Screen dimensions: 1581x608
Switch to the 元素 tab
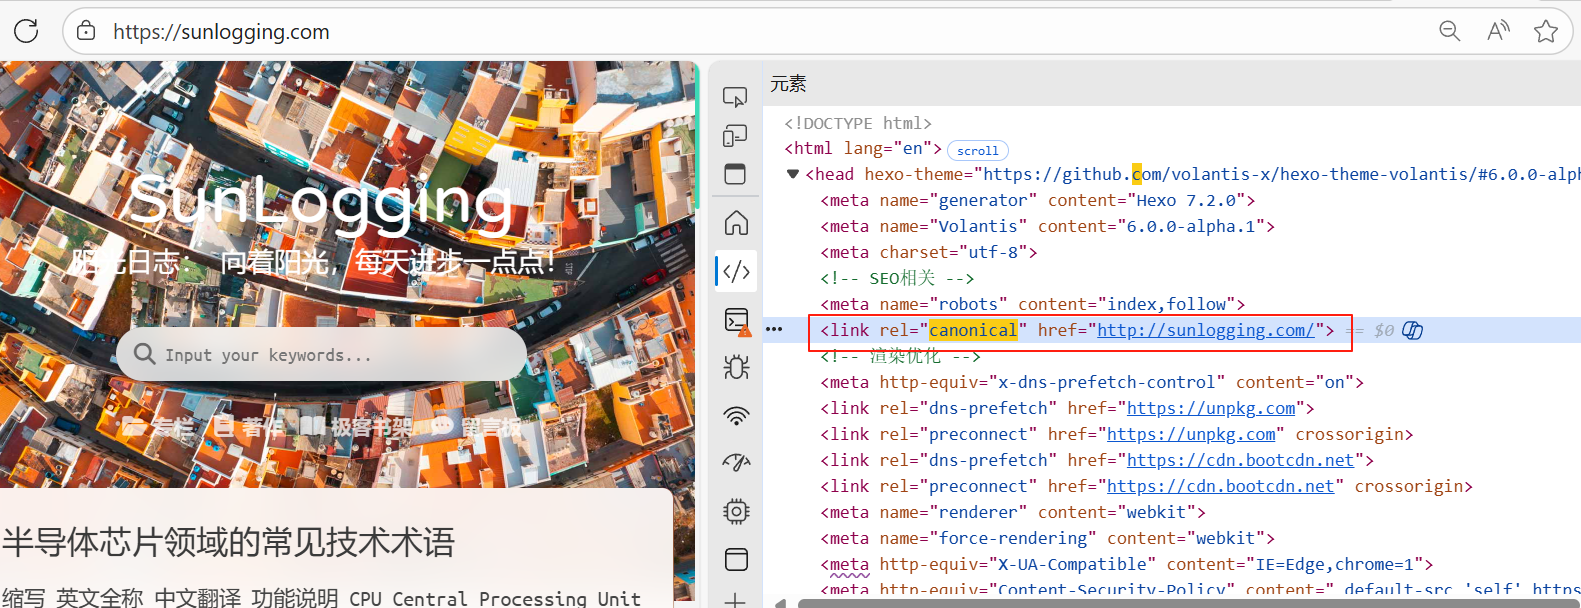[788, 84]
